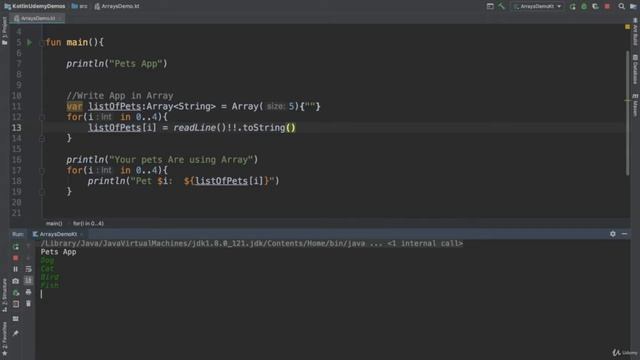Click the "Pets App" string on line 7
Screen dimensions: 640x360
tap(136, 64)
